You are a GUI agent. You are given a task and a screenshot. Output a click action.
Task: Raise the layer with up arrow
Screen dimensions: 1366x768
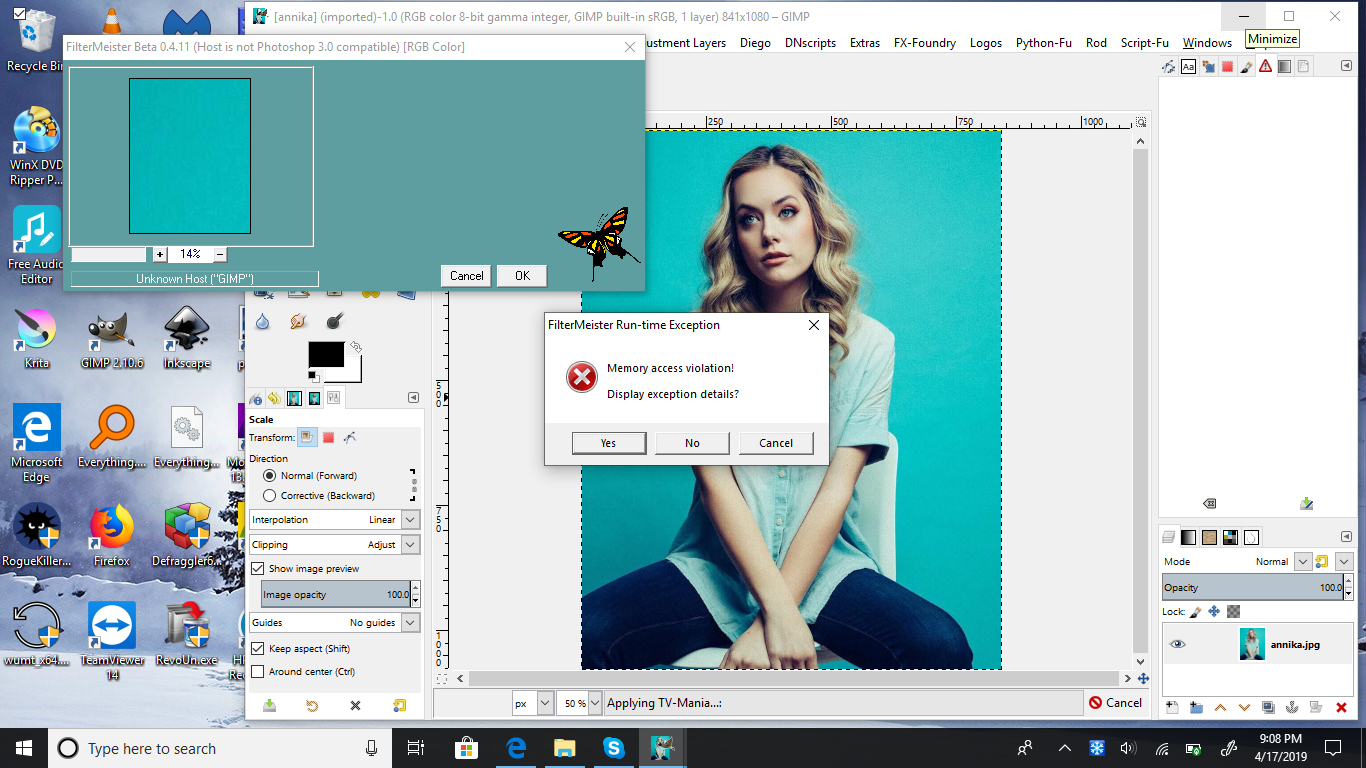1220,707
